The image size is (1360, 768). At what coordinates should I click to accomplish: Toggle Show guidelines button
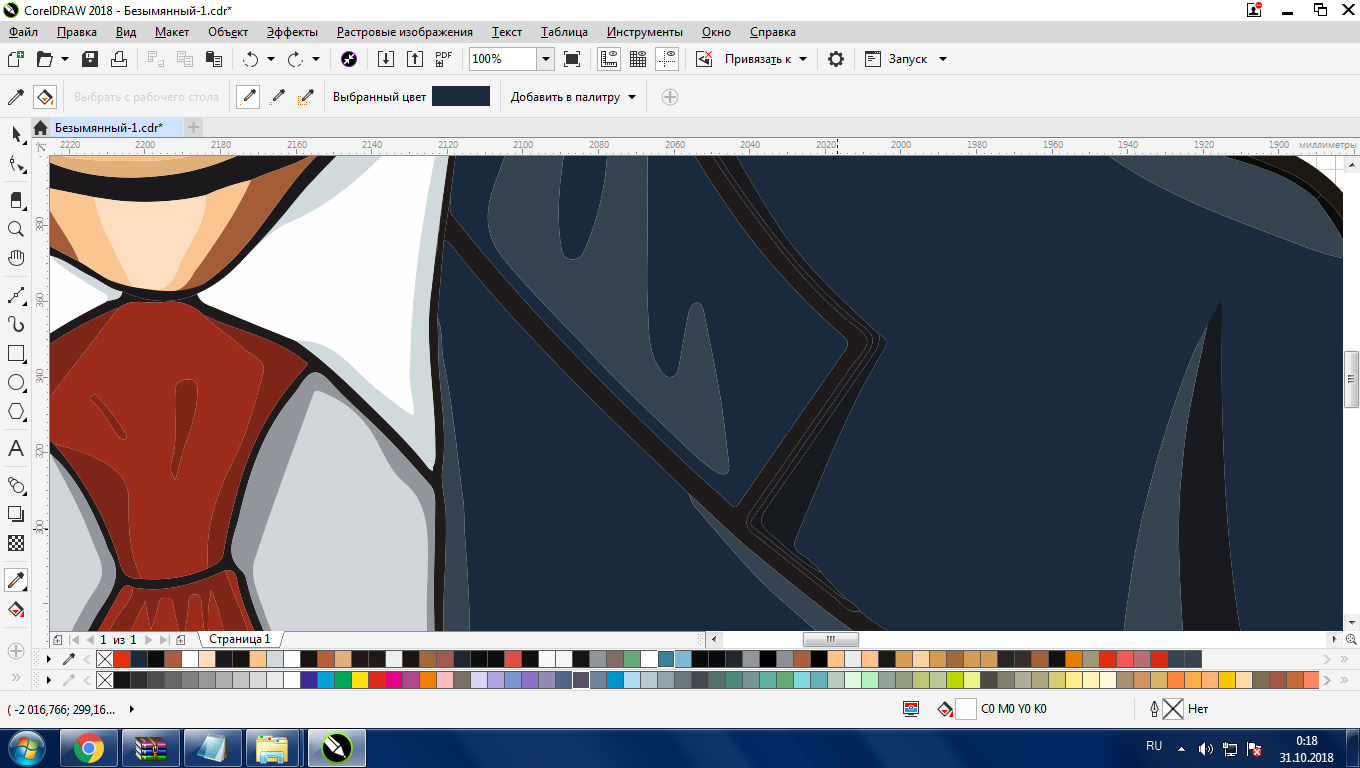point(667,59)
